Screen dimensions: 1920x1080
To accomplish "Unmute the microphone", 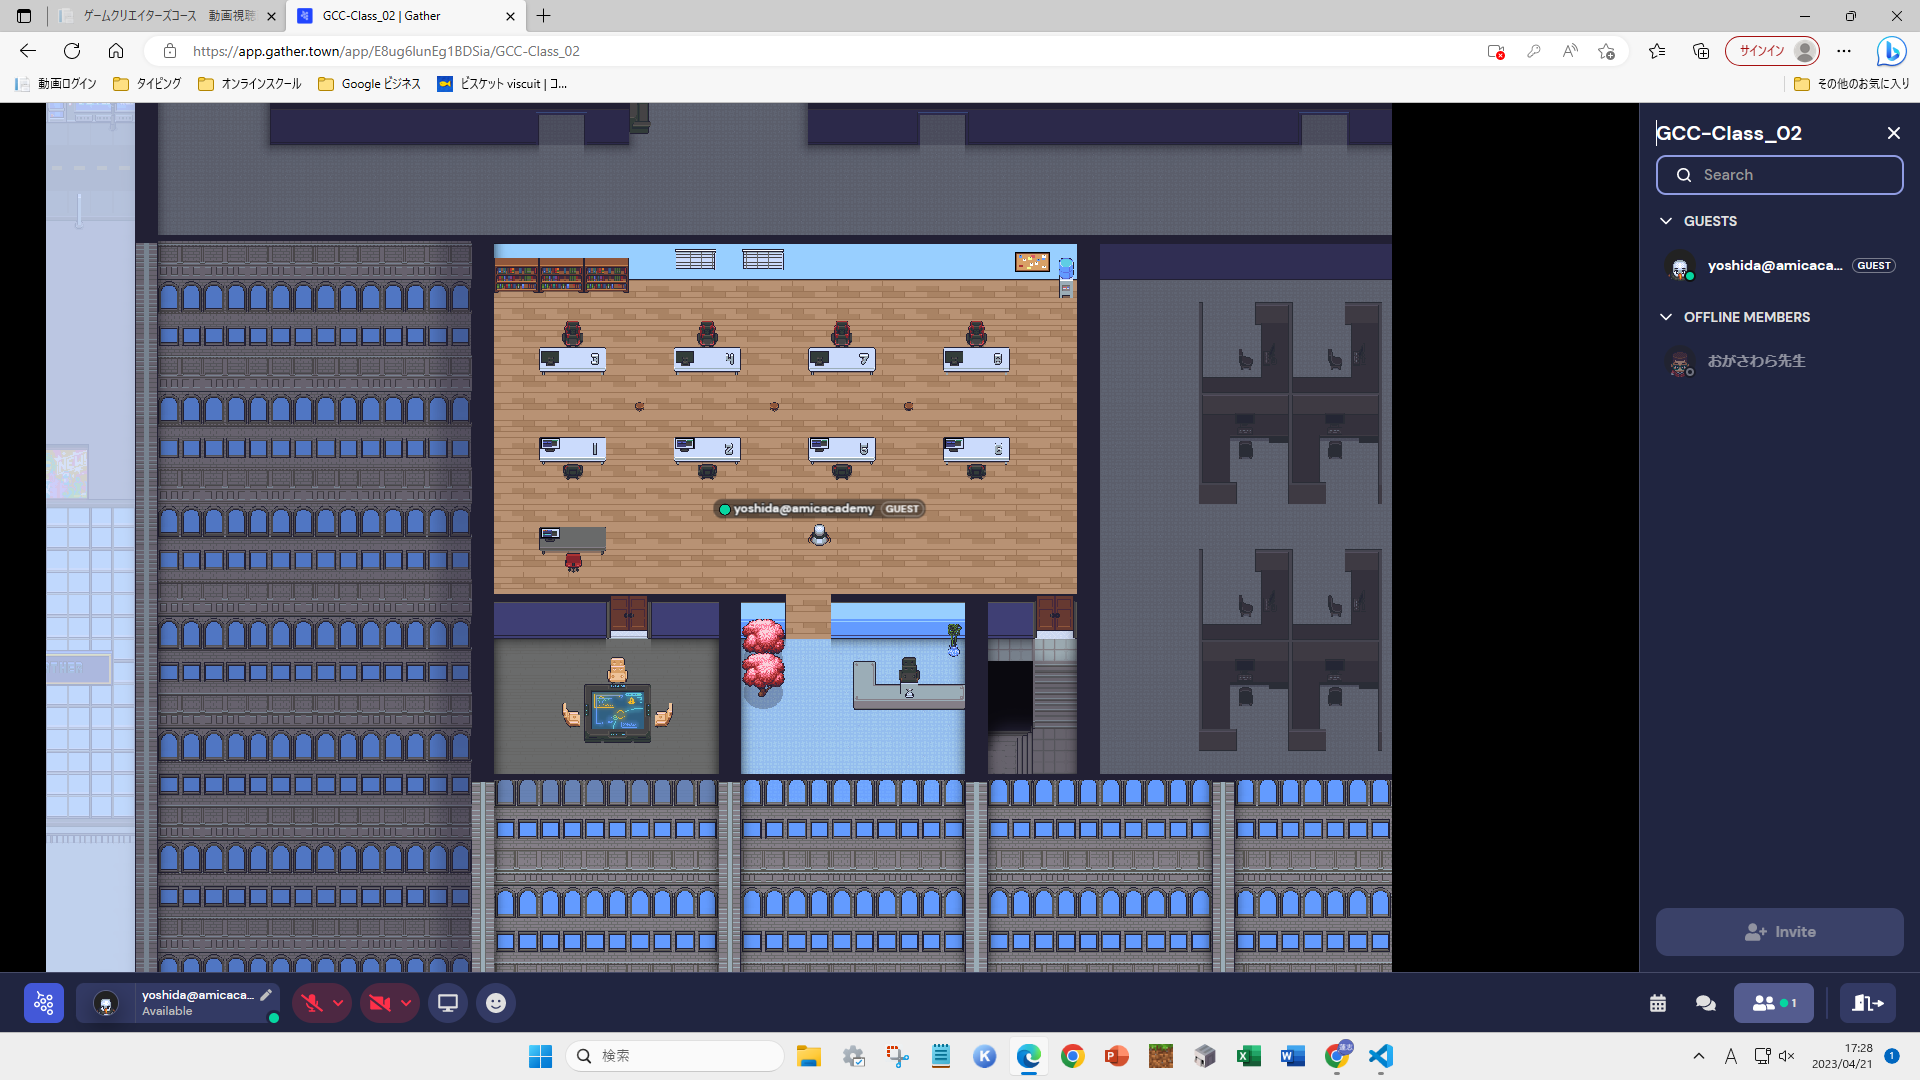I will pos(312,1003).
